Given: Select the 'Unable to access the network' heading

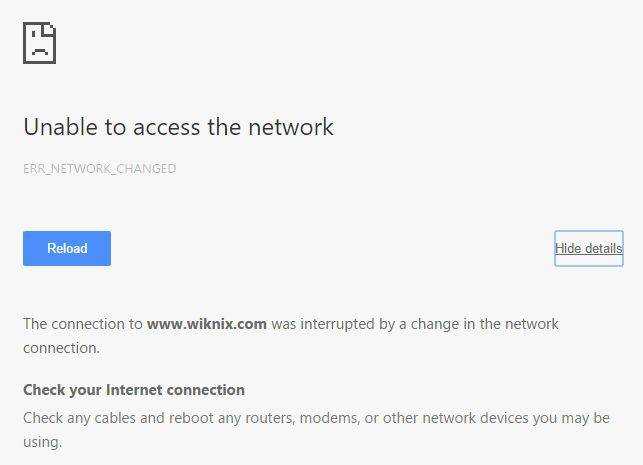Looking at the screenshot, I should point(178,126).
